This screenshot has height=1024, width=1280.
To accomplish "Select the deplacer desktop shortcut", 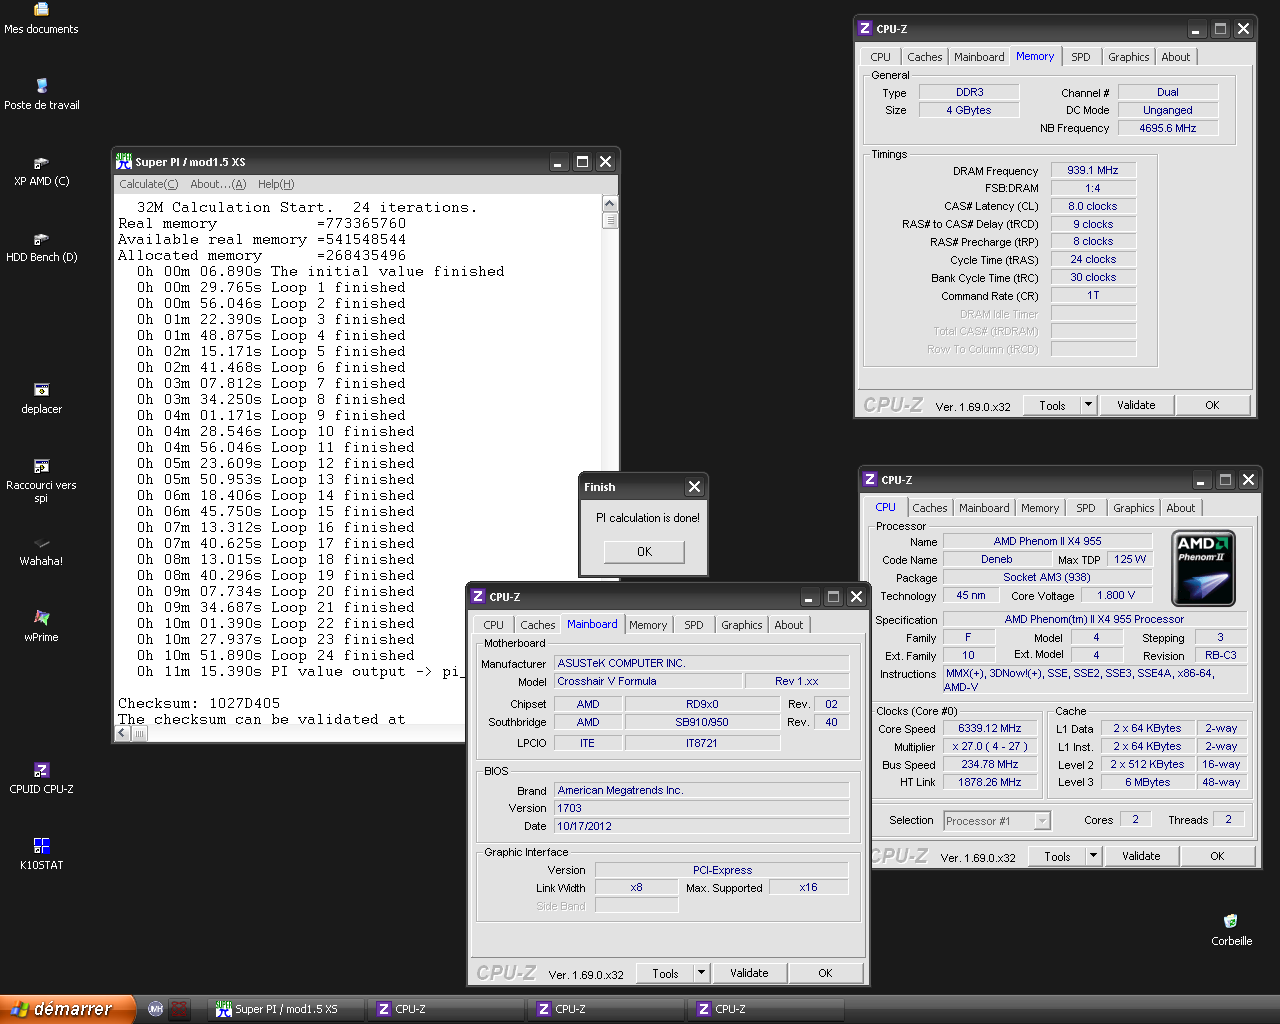I will point(41,399).
